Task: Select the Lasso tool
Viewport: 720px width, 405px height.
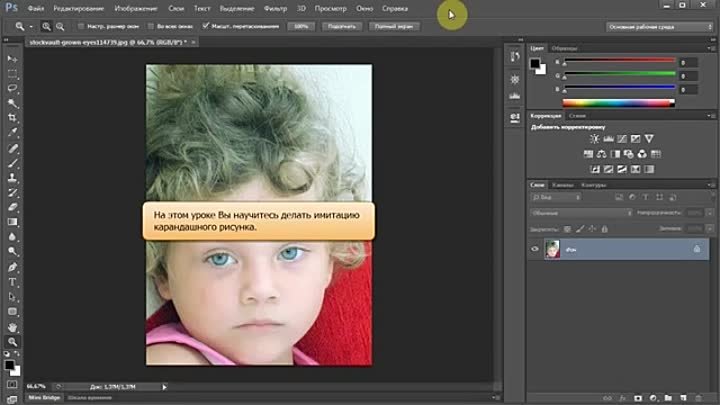Action: [x=13, y=88]
